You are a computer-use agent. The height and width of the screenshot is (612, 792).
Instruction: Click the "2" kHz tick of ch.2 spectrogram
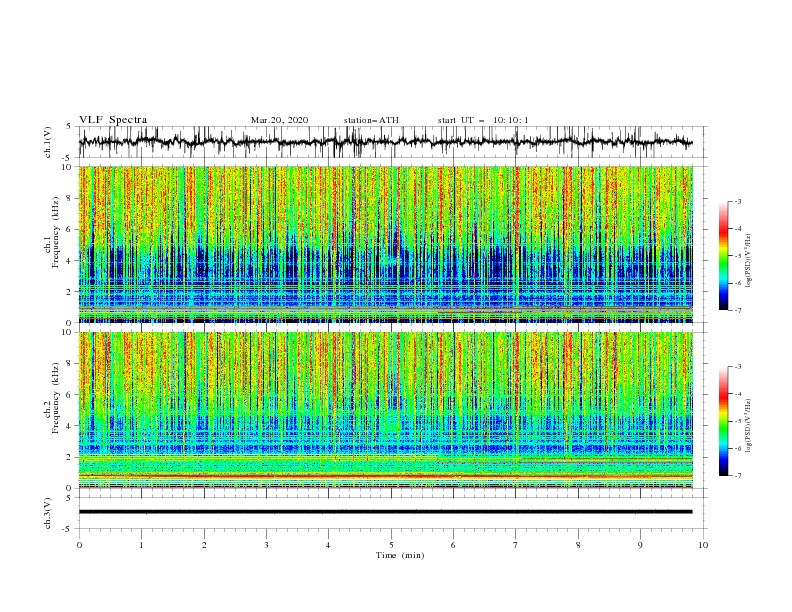point(70,457)
